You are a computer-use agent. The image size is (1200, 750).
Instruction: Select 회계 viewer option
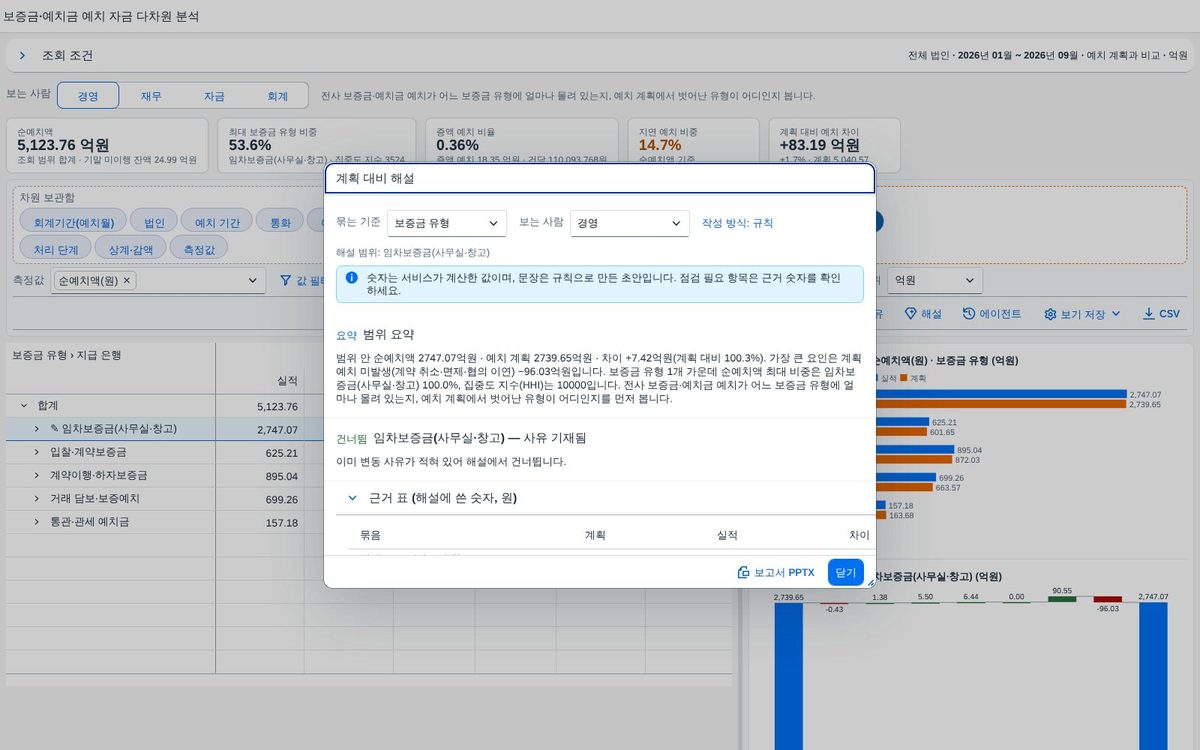(x=277, y=96)
